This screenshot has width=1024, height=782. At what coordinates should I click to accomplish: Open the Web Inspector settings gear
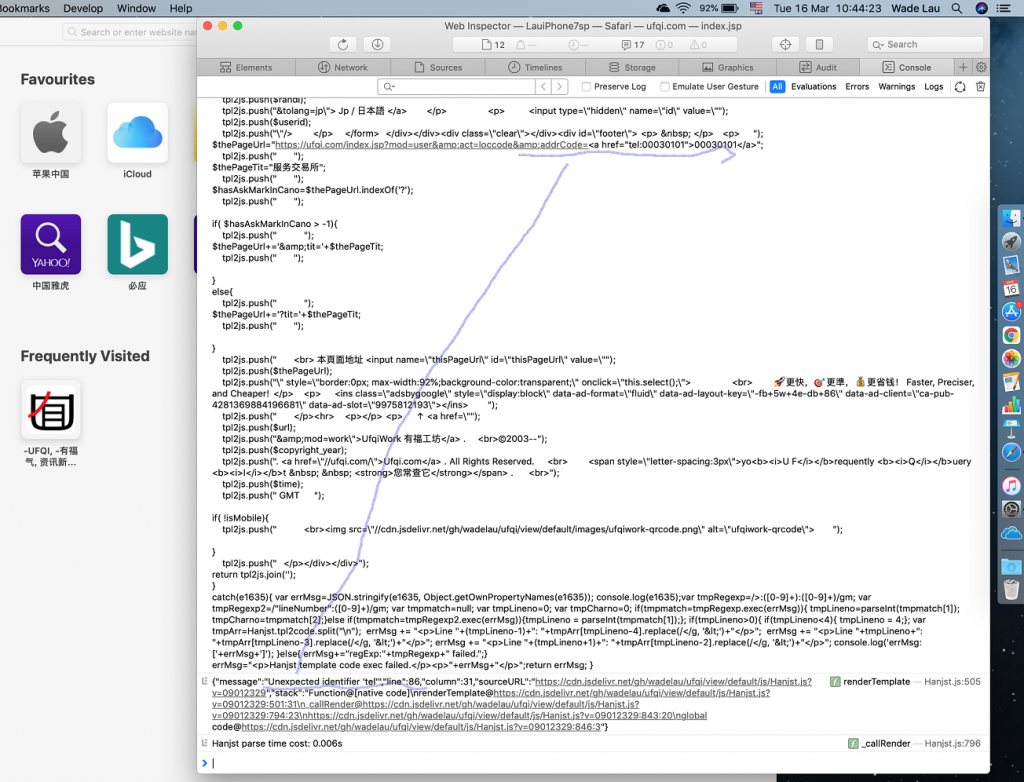click(x=981, y=67)
